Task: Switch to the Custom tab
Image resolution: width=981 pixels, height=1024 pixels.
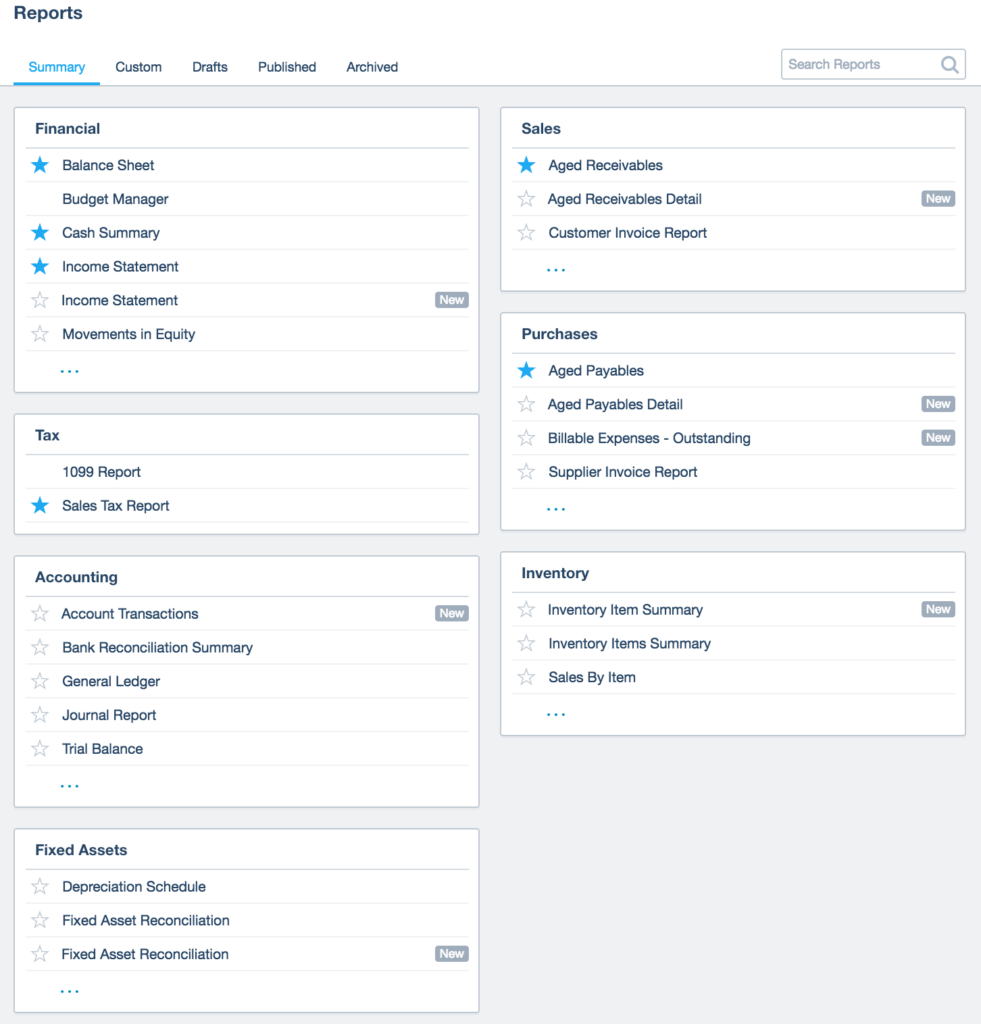Action: (138, 67)
